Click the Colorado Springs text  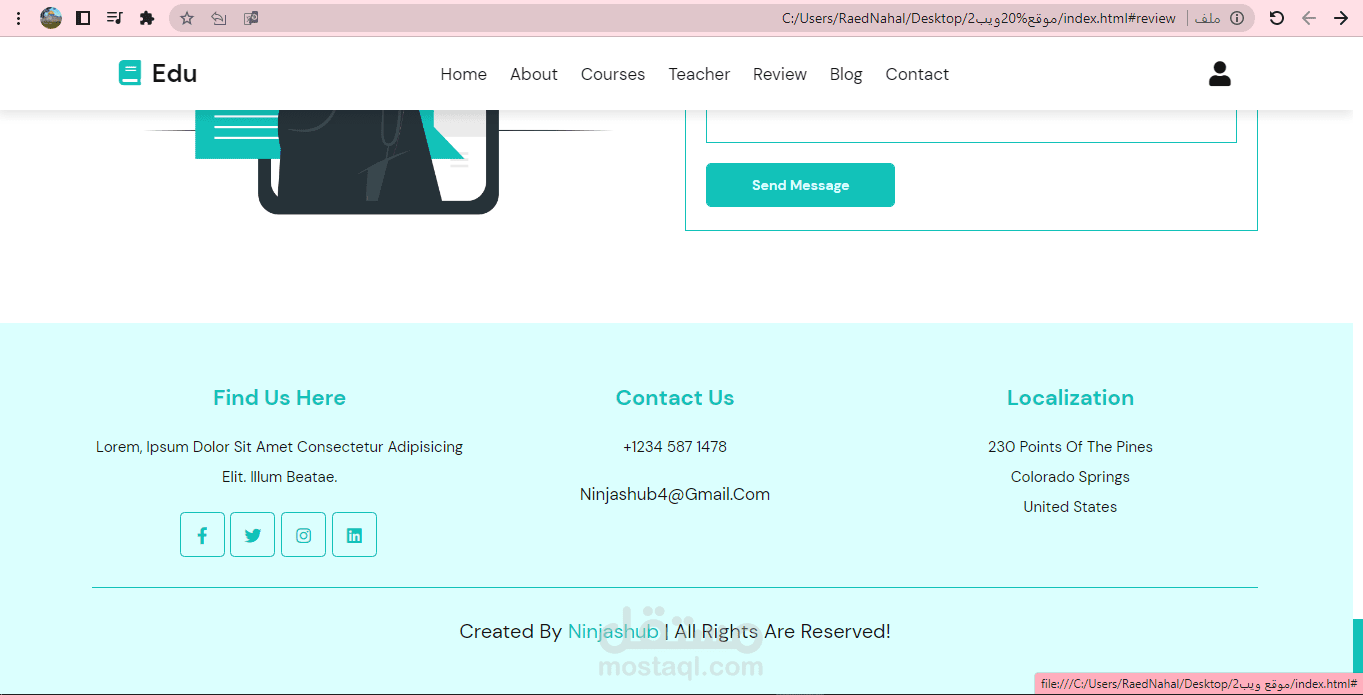click(1070, 477)
